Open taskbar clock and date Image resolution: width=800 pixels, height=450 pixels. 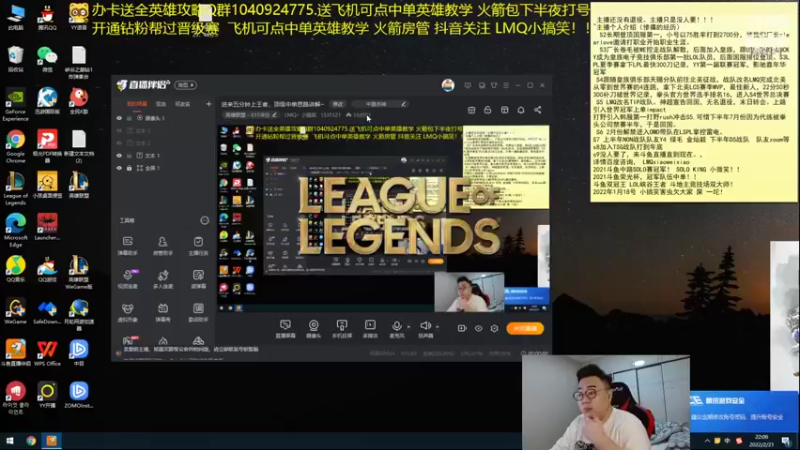pos(761,441)
